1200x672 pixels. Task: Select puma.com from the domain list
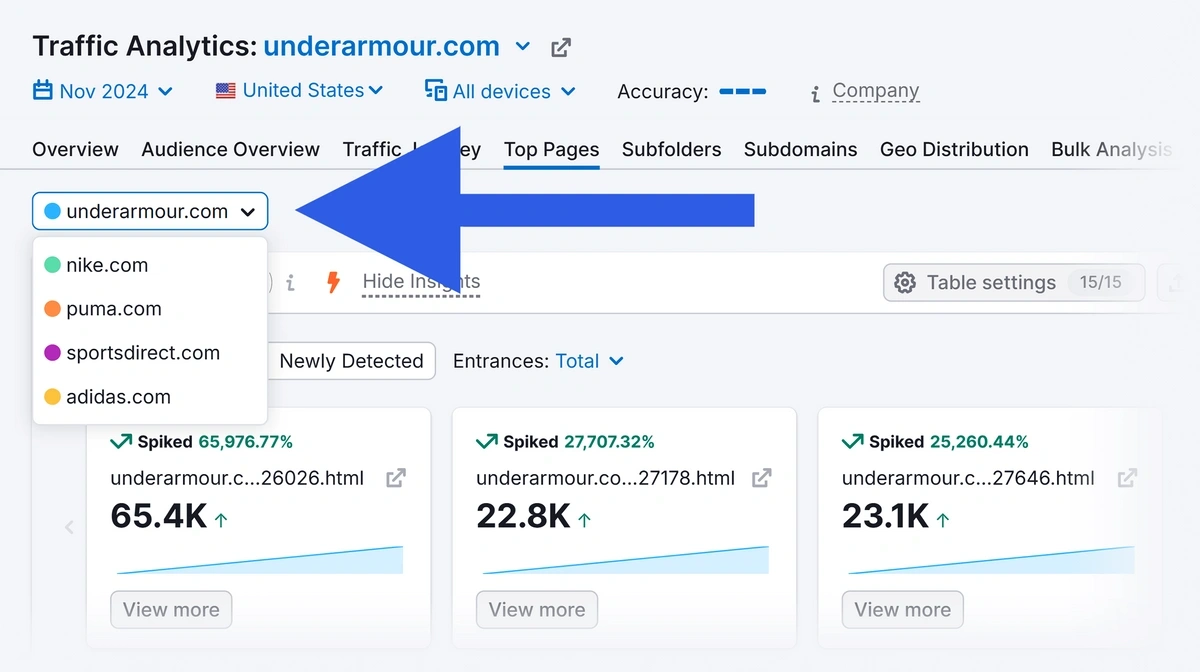pos(150,309)
